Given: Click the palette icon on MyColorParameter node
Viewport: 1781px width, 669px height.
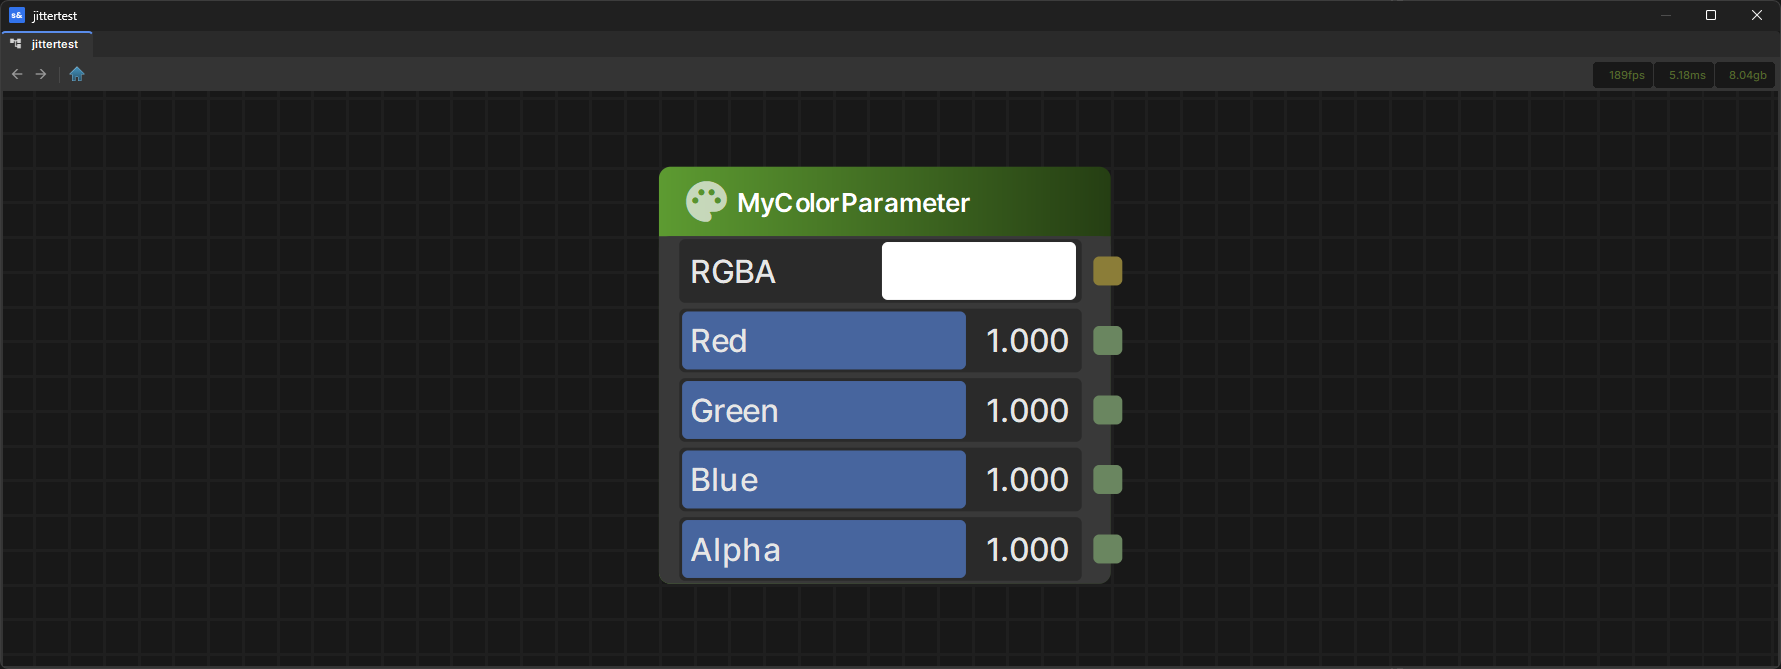Looking at the screenshot, I should (706, 202).
